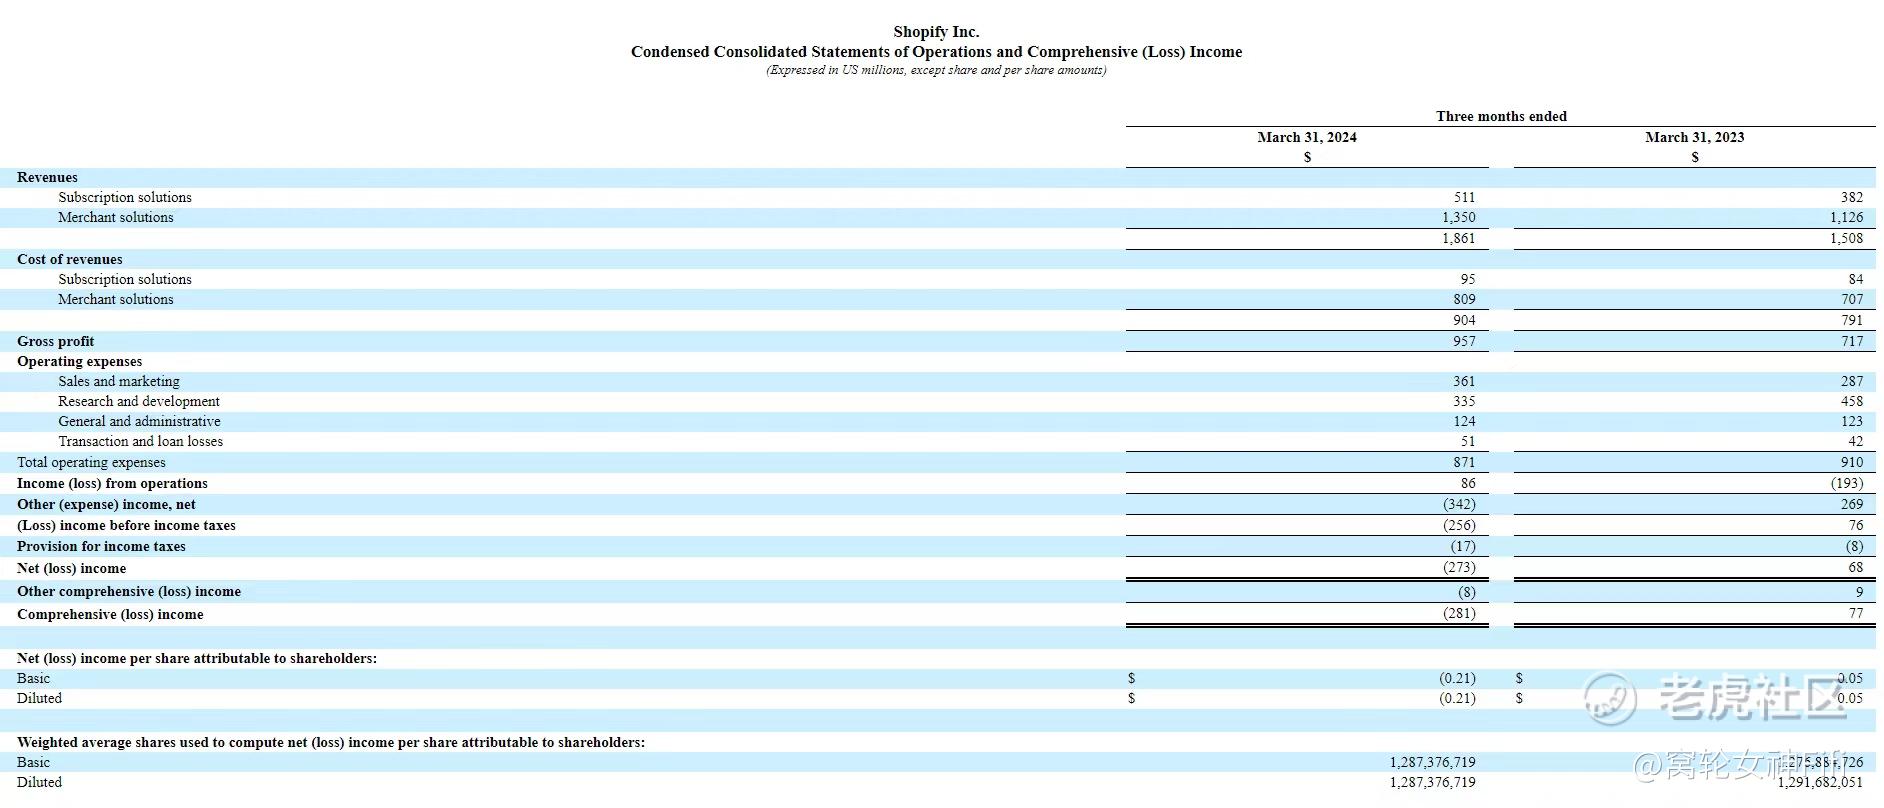
Task: Click the "Three months ended" column heading
Action: [x=1501, y=116]
